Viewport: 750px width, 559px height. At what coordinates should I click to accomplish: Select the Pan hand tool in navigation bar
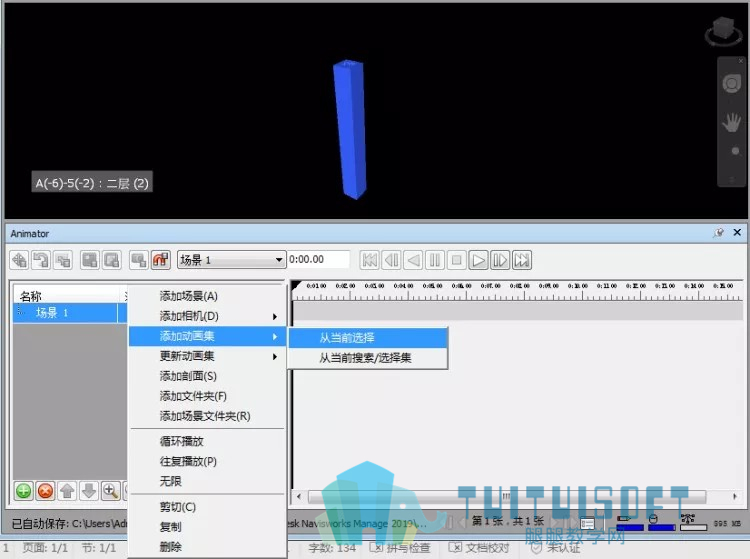point(731,122)
